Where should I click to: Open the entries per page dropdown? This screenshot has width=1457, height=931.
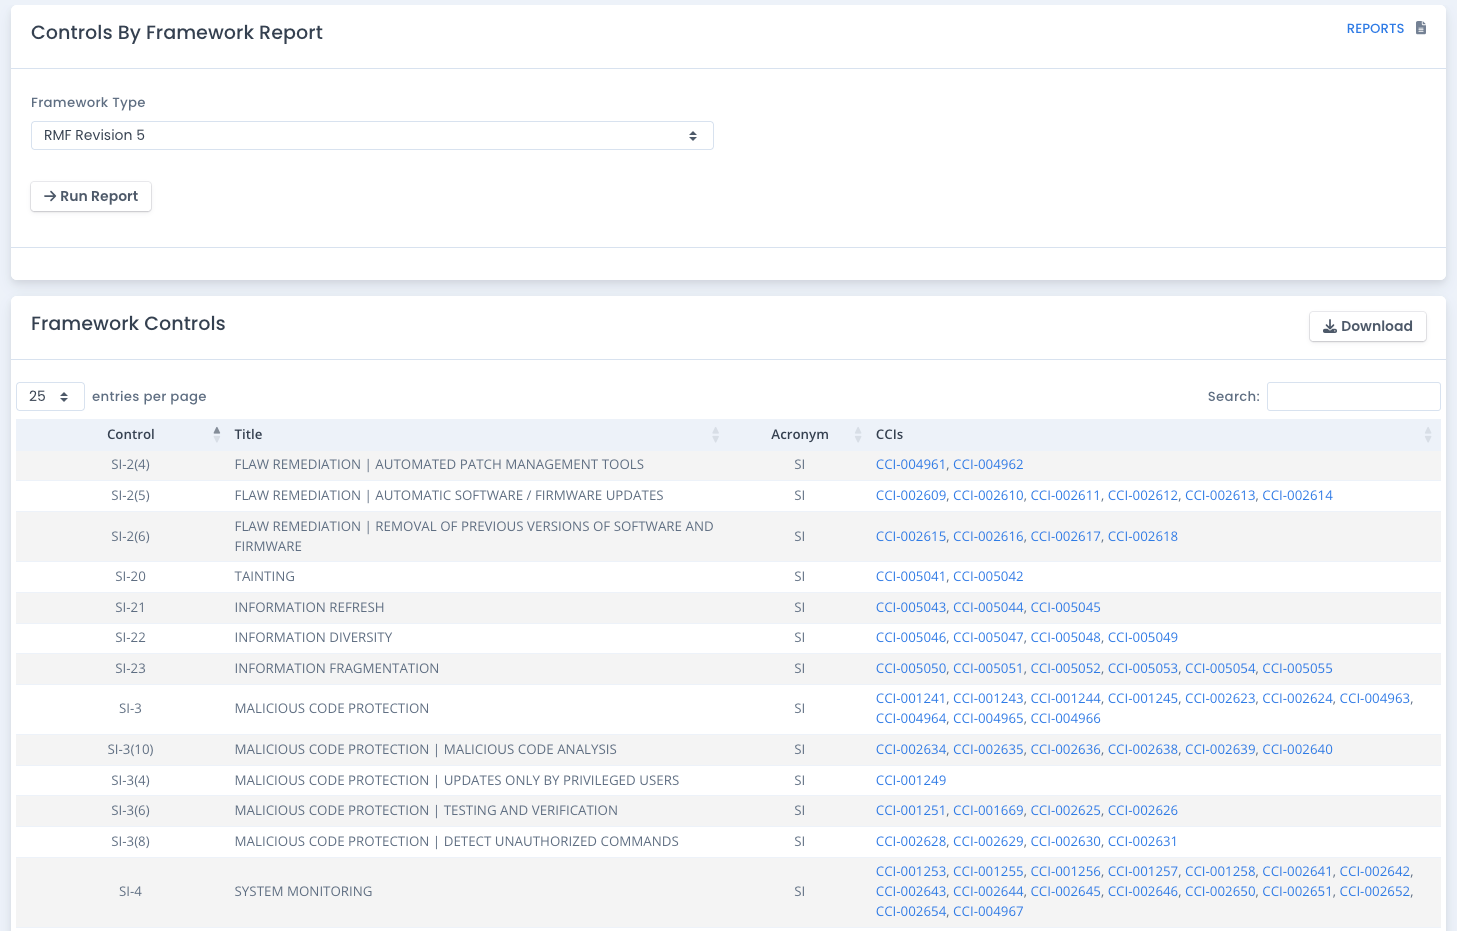50,396
